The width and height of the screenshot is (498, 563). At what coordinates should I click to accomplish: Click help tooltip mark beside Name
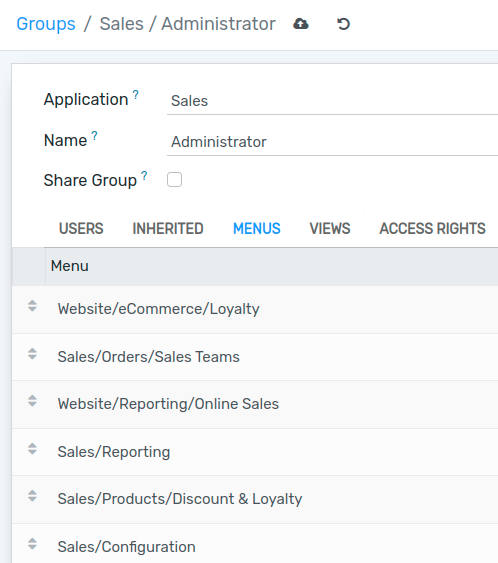[94, 136]
